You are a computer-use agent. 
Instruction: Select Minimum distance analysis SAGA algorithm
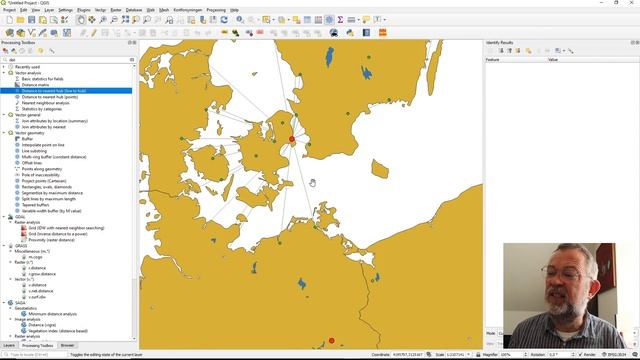pyautogui.click(x=52, y=314)
